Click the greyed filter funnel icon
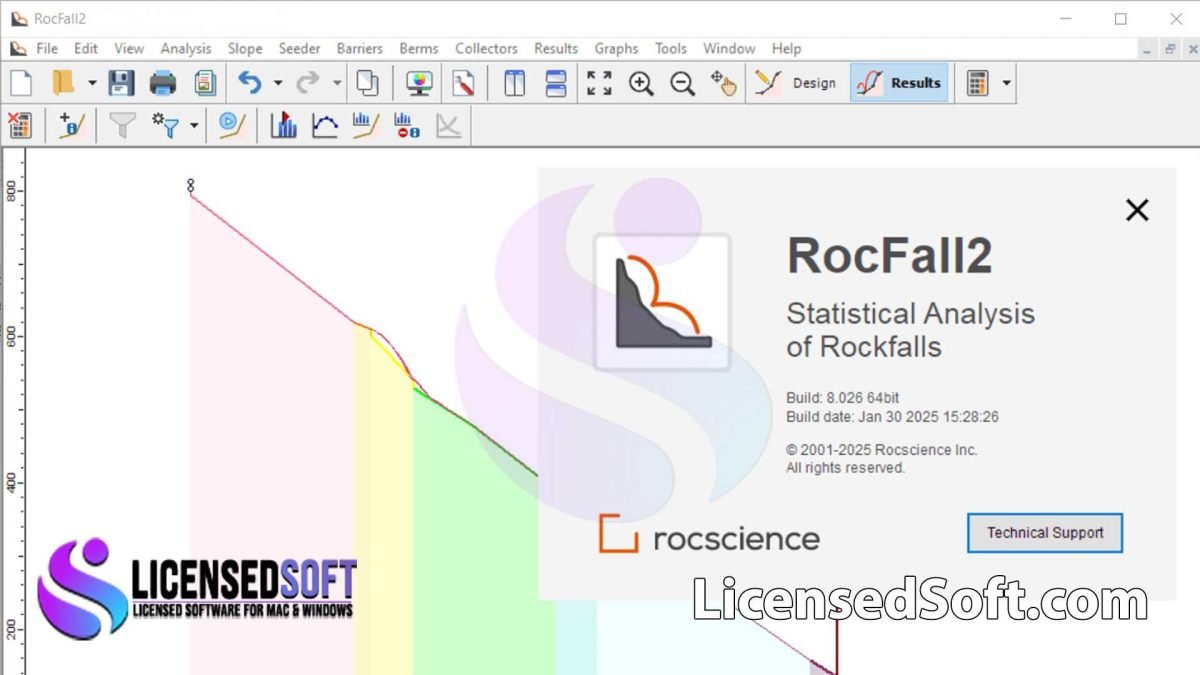Image resolution: width=1200 pixels, height=675 pixels. pos(122,125)
